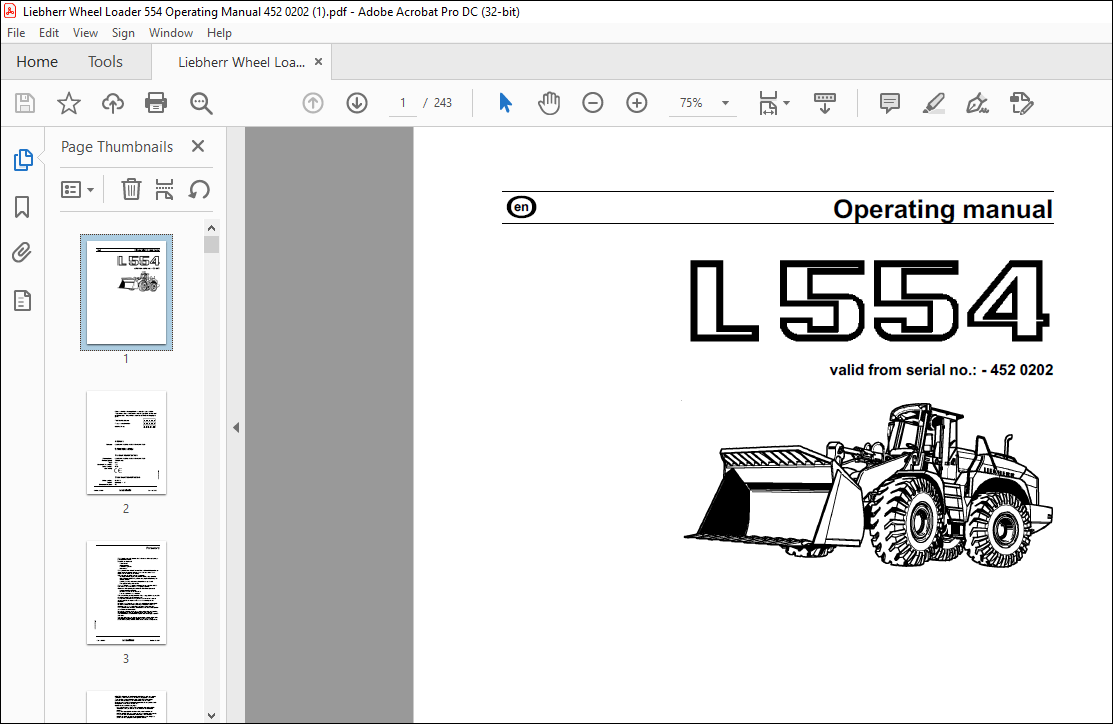Select page 3 thumbnail
Screen dimensions: 1113x724
(126, 592)
